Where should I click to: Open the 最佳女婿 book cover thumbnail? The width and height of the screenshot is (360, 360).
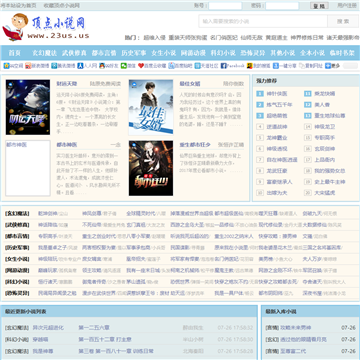[x=151, y=107]
